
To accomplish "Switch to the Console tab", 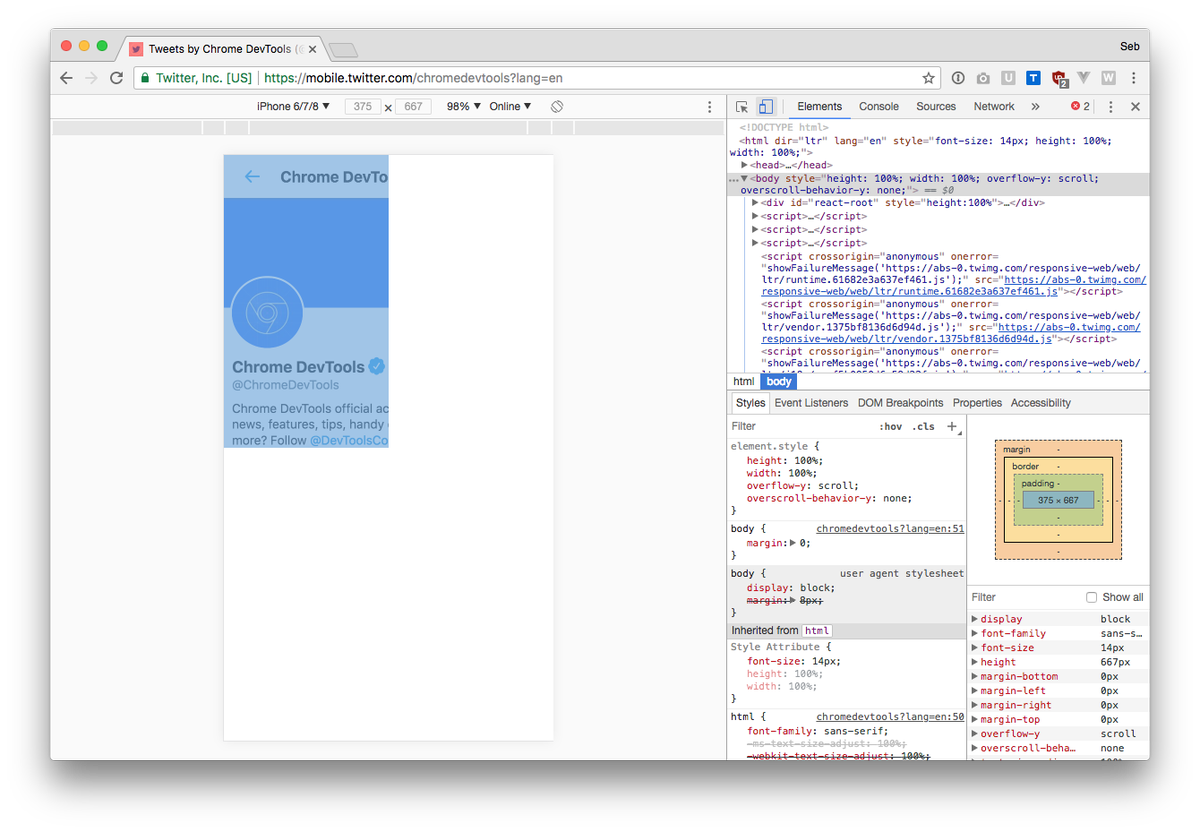I will [x=879, y=106].
